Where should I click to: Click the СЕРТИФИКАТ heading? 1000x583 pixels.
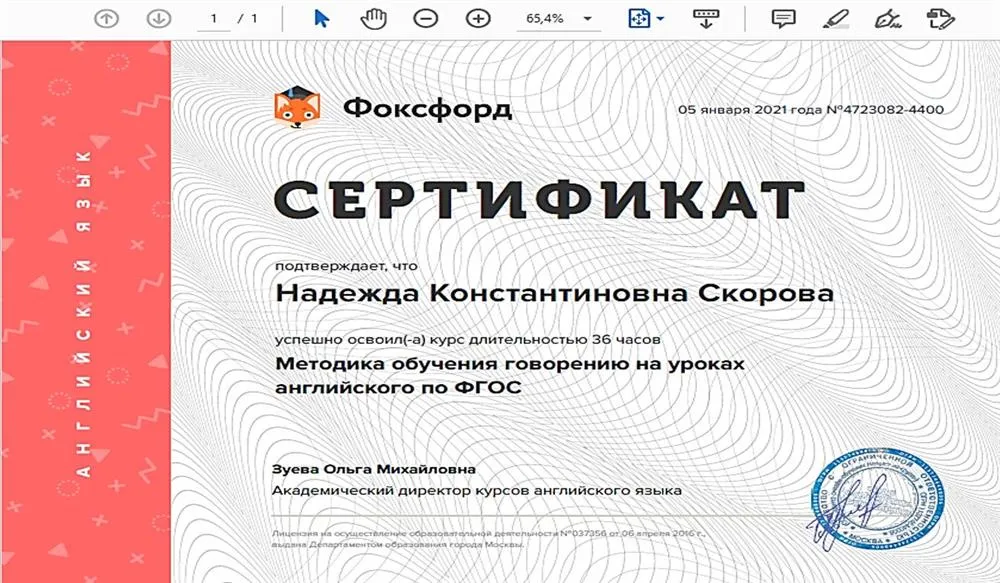(540, 200)
